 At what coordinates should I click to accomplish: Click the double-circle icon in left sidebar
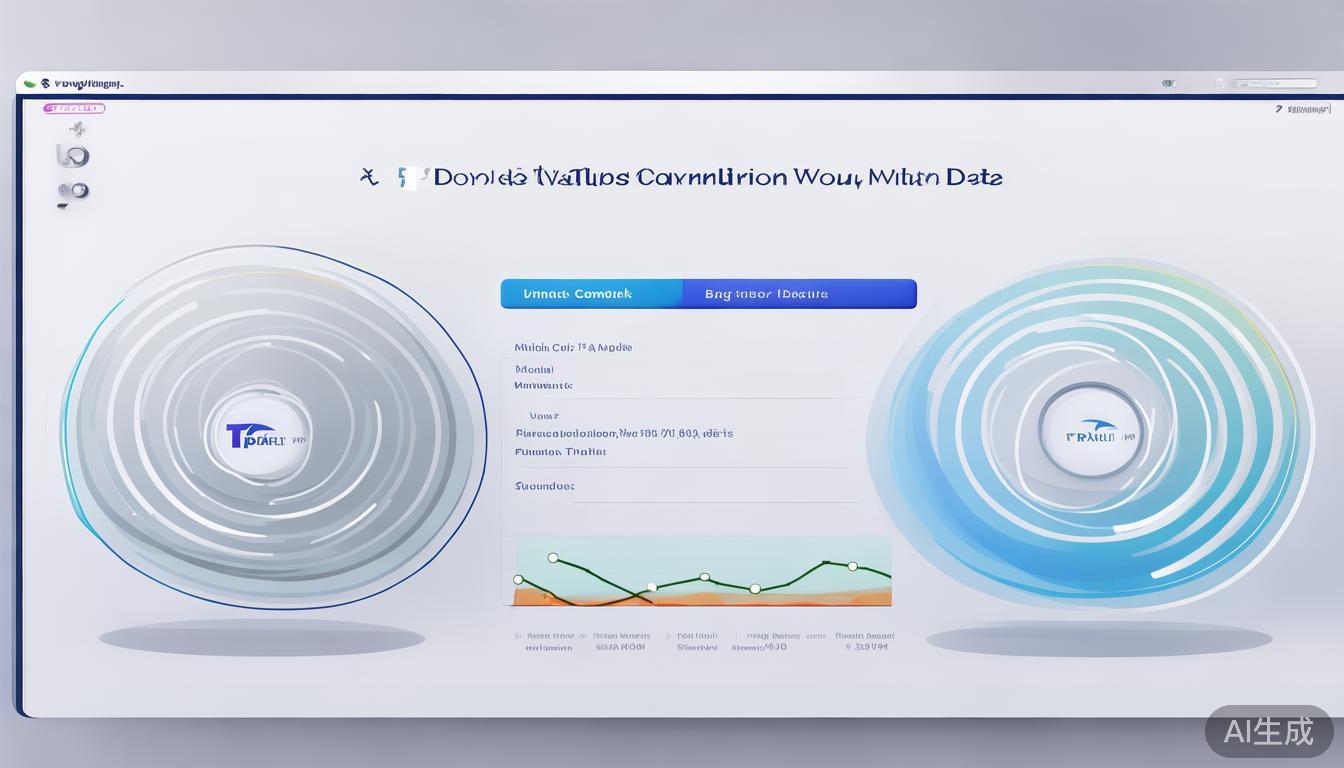[72, 191]
